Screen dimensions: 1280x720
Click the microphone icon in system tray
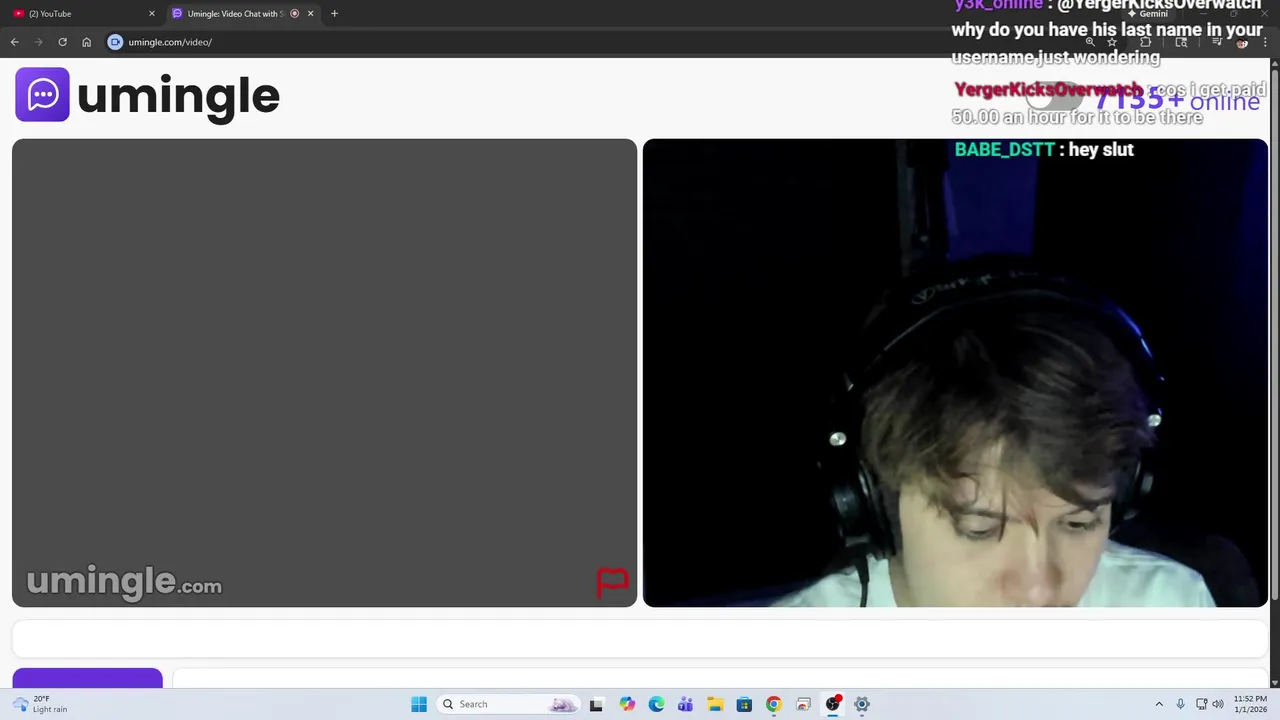[1181, 704]
